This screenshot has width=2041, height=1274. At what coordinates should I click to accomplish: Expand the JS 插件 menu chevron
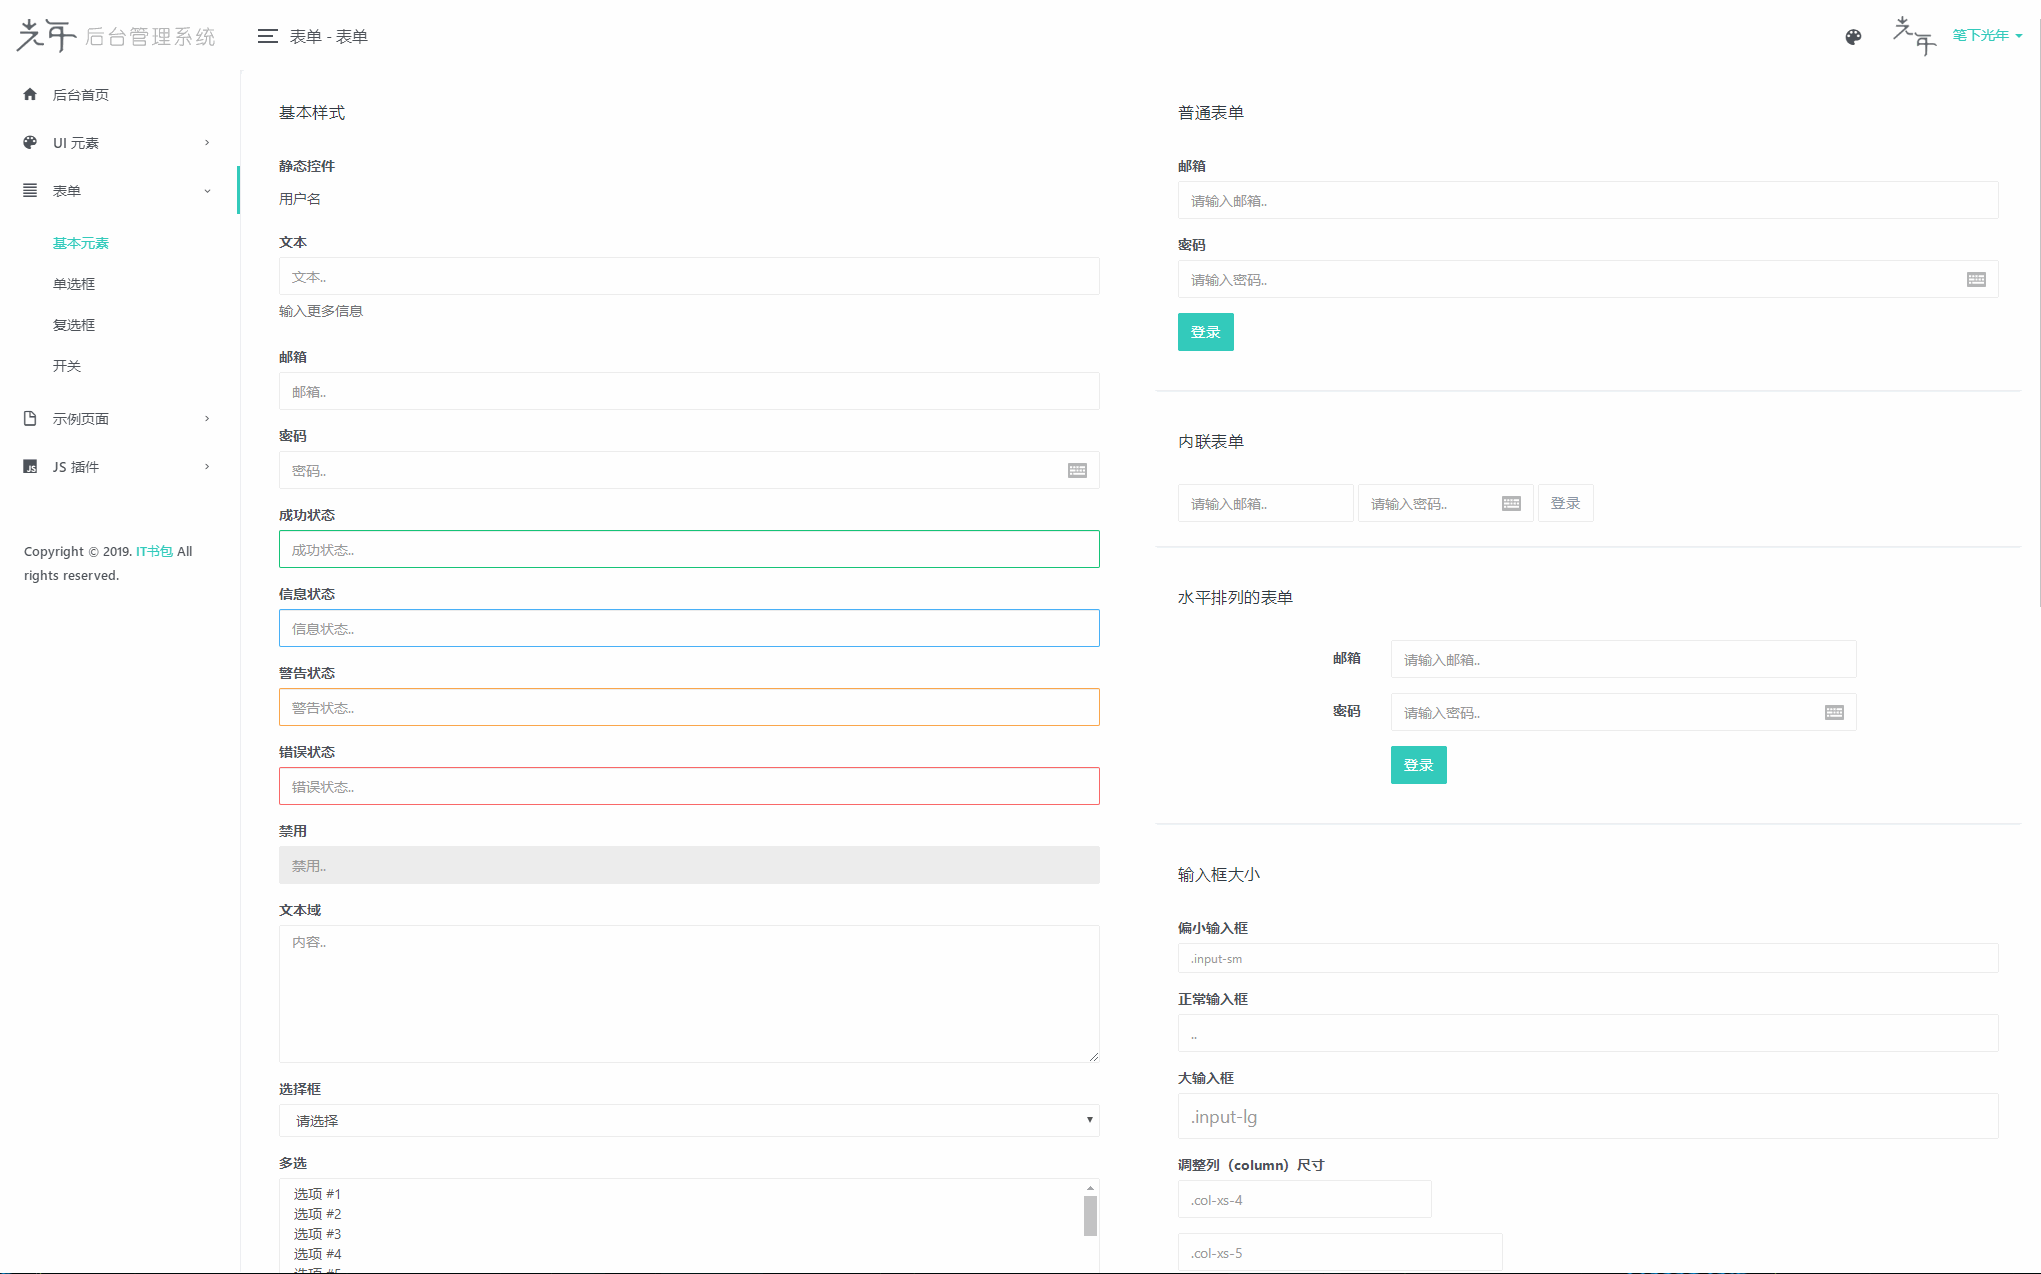[x=207, y=466]
